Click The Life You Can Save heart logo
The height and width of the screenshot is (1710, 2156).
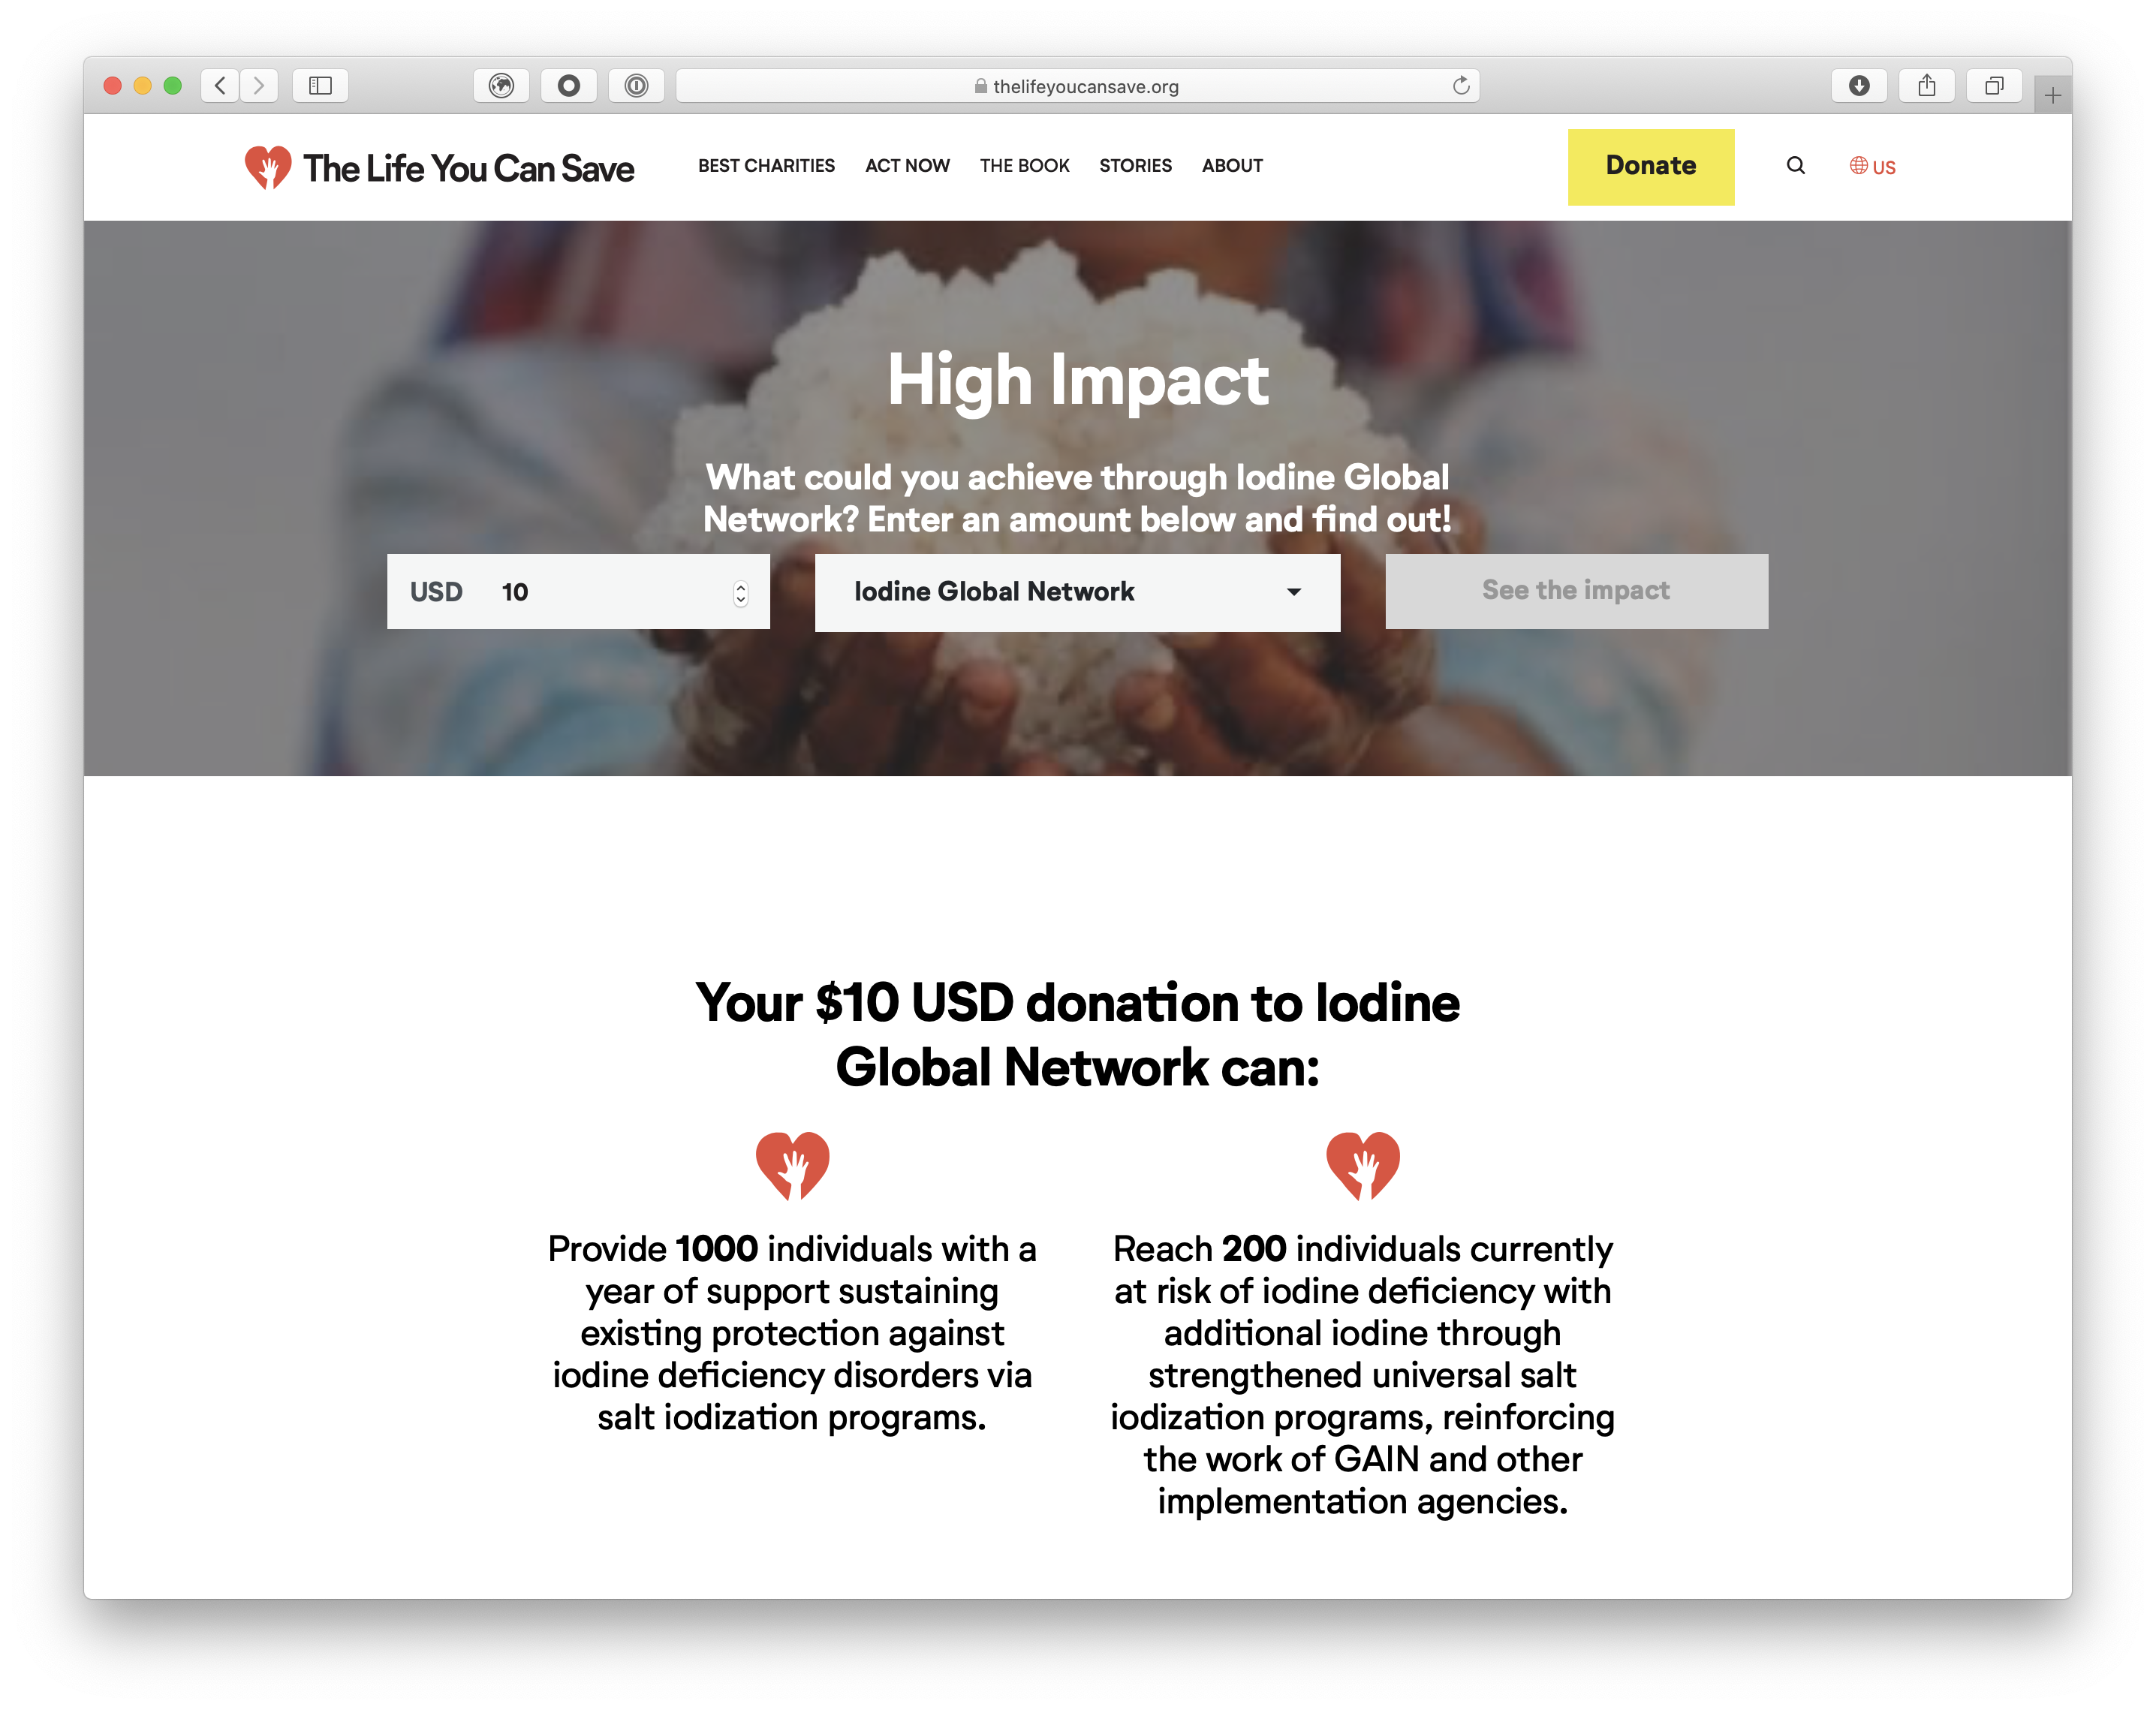pyautogui.click(x=268, y=167)
